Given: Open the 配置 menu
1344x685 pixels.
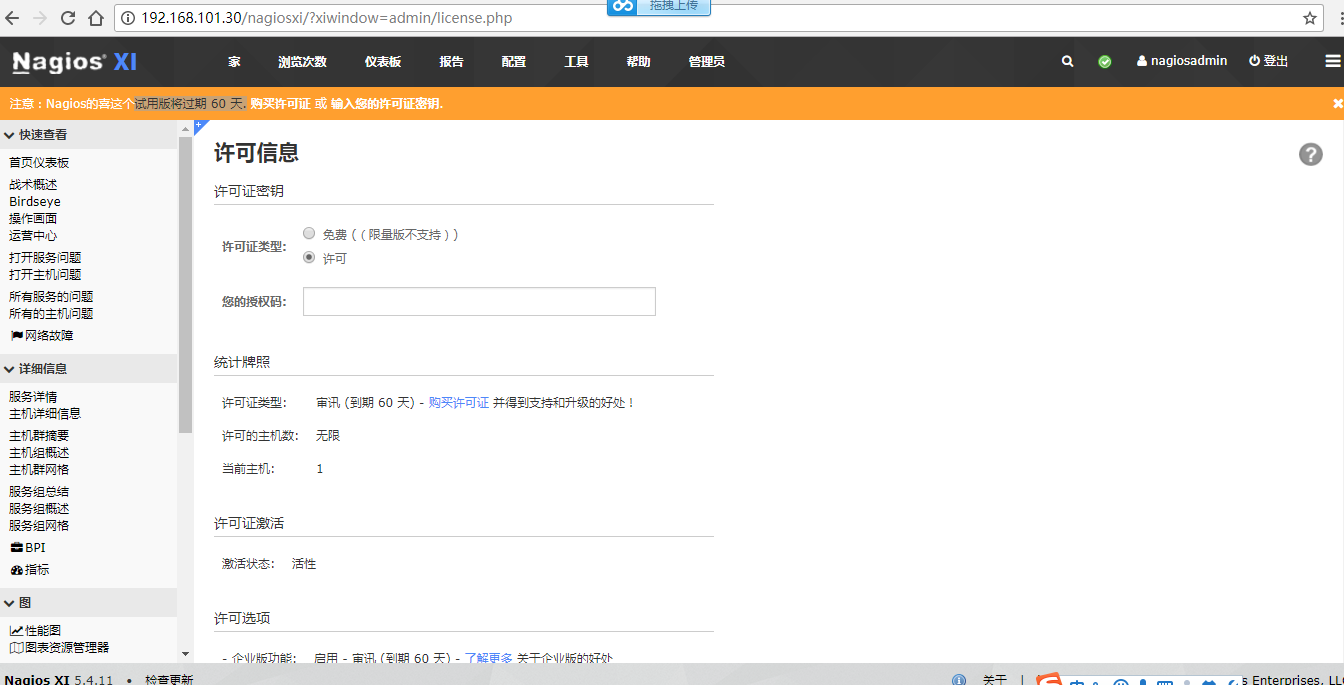Looking at the screenshot, I should point(514,62).
